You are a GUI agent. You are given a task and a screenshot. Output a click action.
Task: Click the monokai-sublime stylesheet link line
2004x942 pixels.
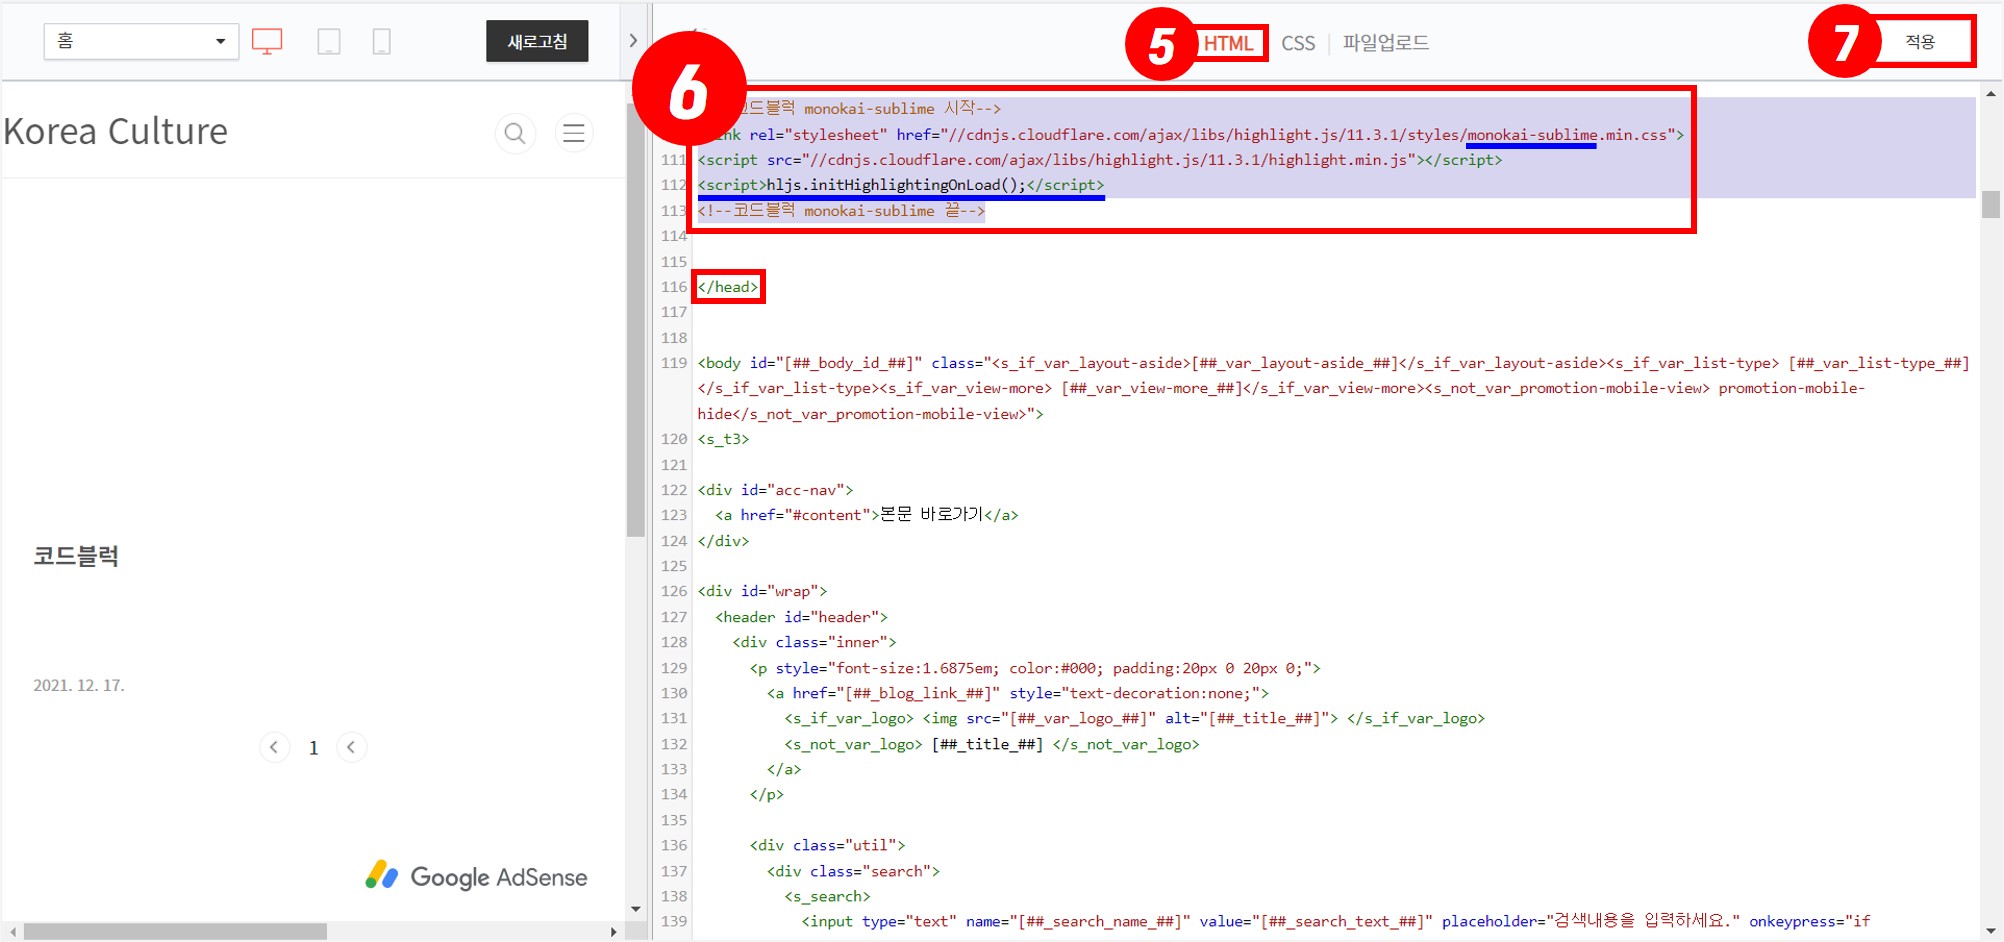1191,135
